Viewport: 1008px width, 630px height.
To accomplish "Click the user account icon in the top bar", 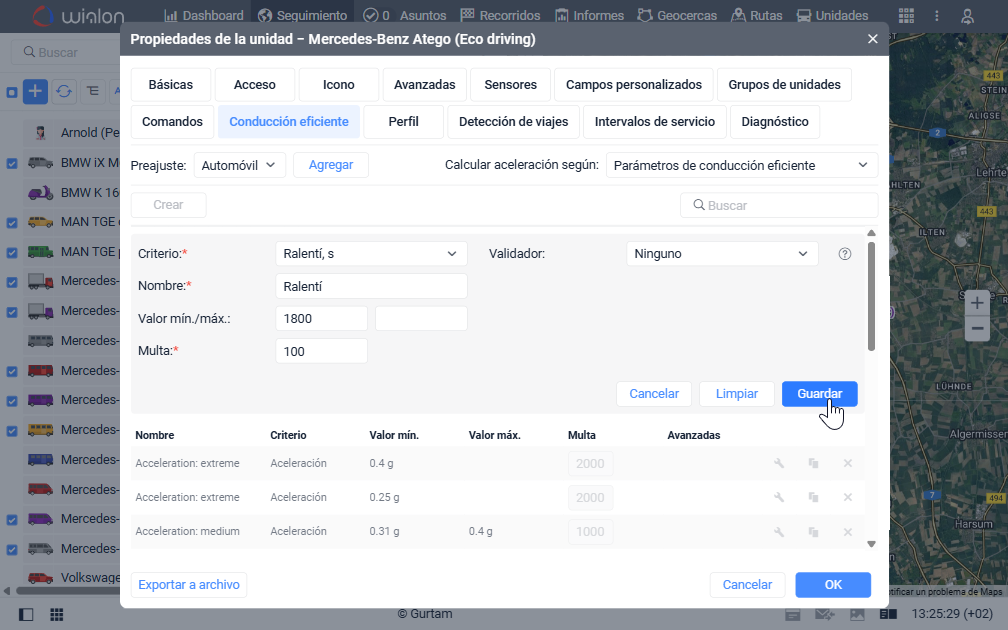I will tap(967, 16).
